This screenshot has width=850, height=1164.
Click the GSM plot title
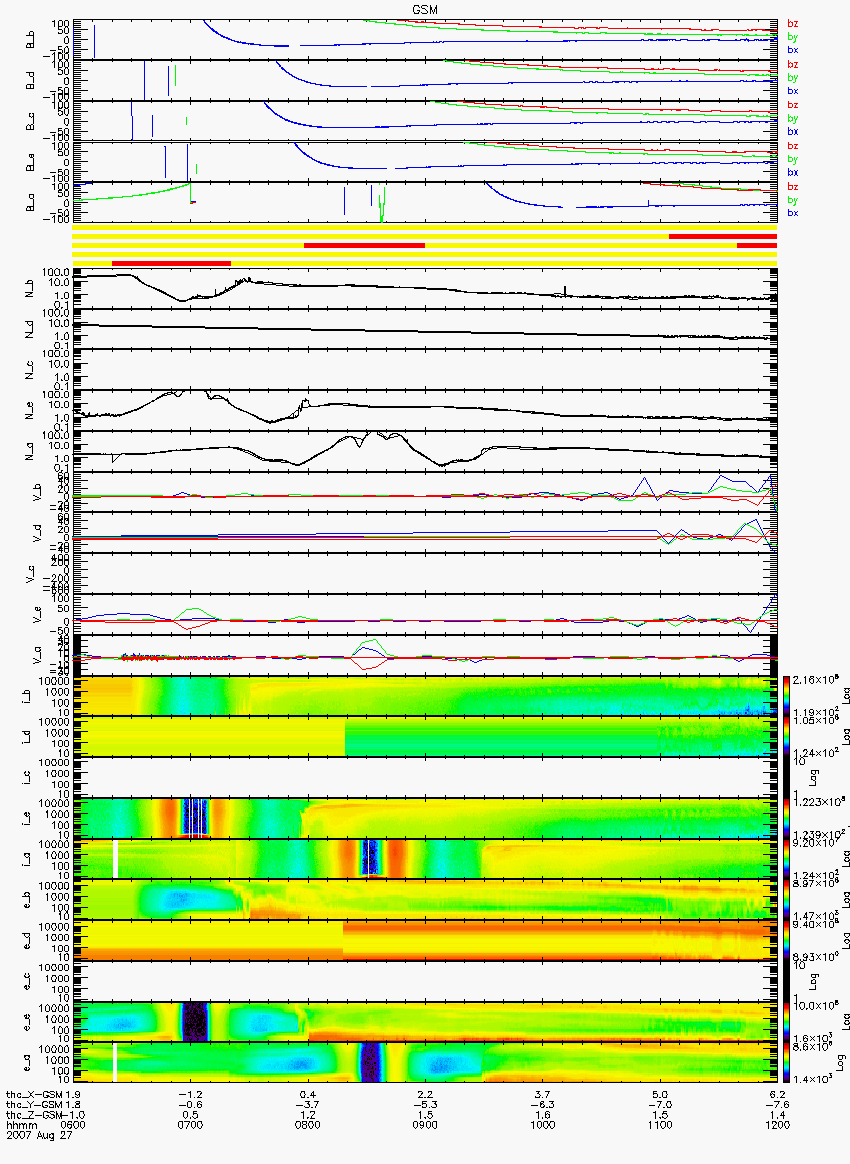click(425, 10)
